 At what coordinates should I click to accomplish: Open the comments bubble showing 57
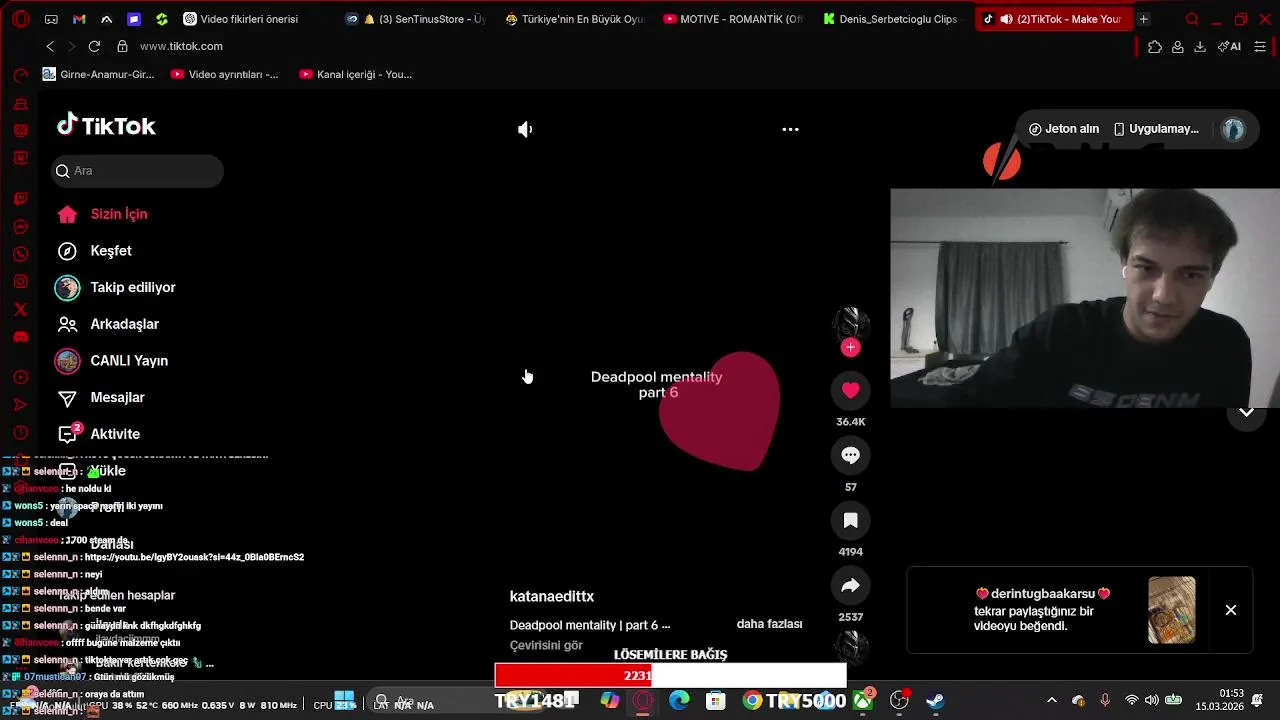pos(850,455)
